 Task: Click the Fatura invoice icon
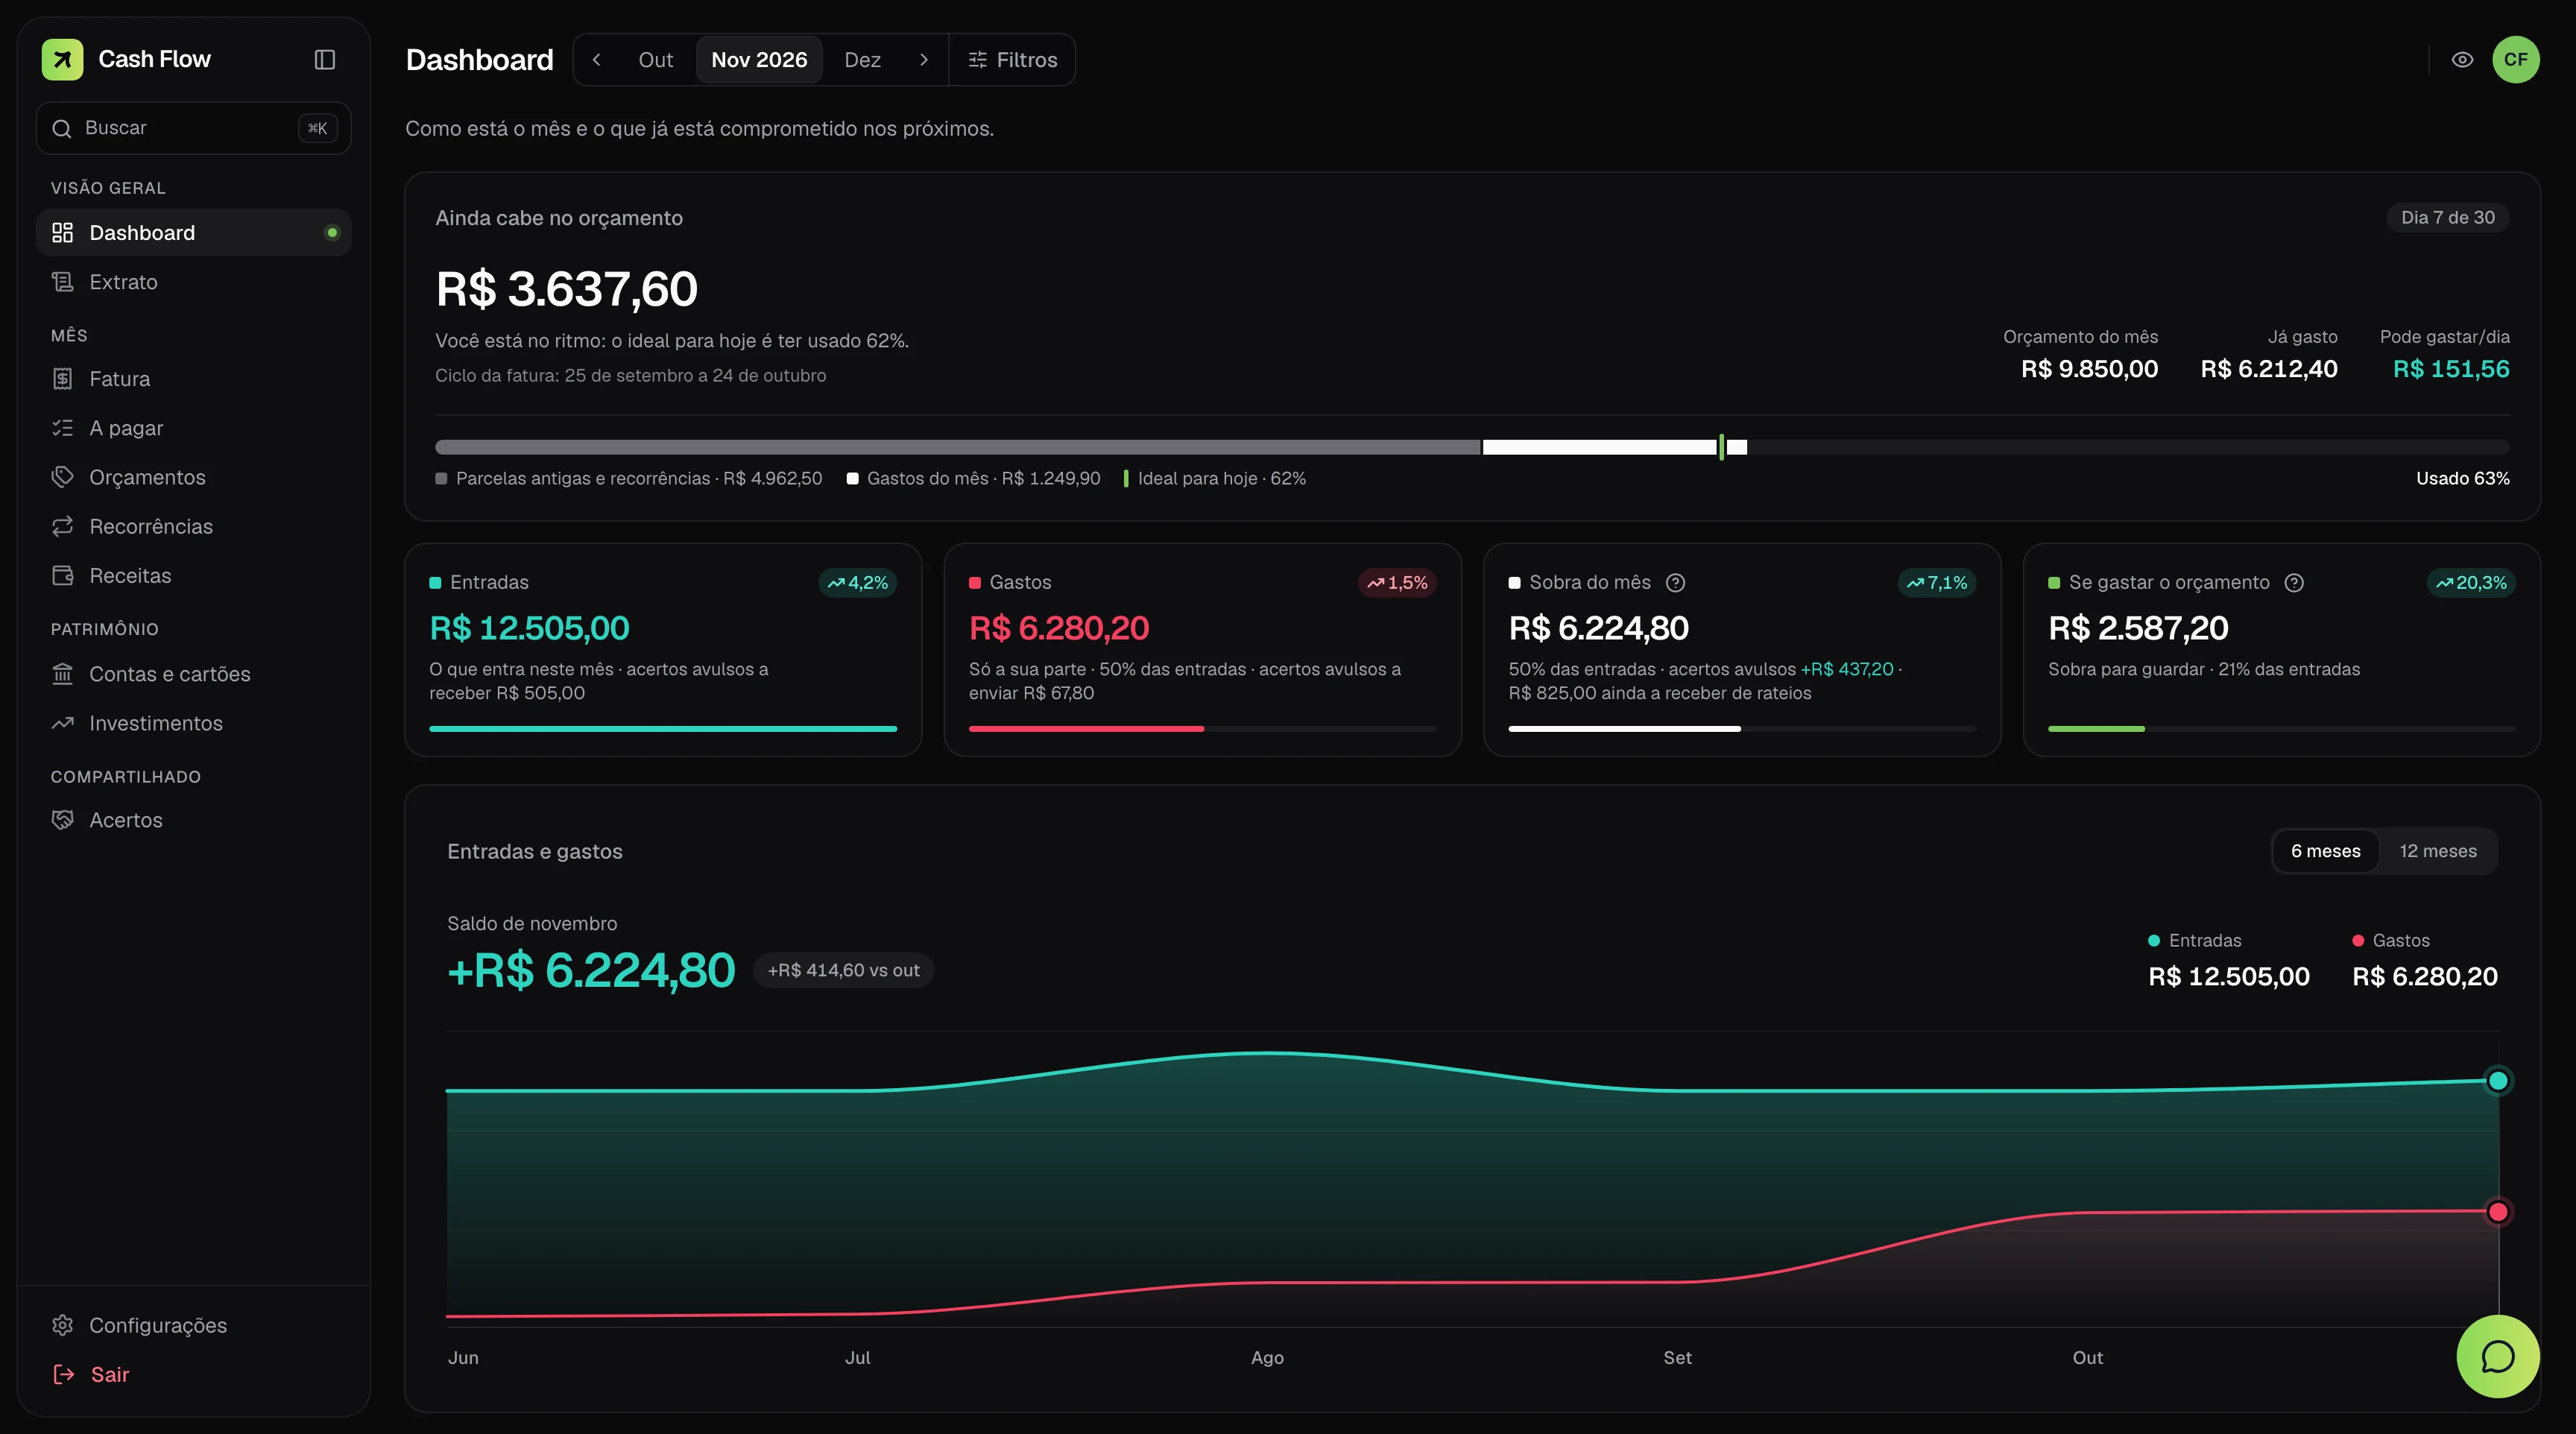62,379
